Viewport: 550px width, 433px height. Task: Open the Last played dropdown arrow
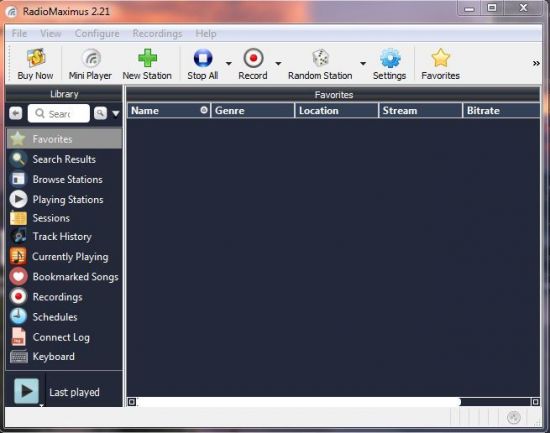pyautogui.click(x=41, y=405)
